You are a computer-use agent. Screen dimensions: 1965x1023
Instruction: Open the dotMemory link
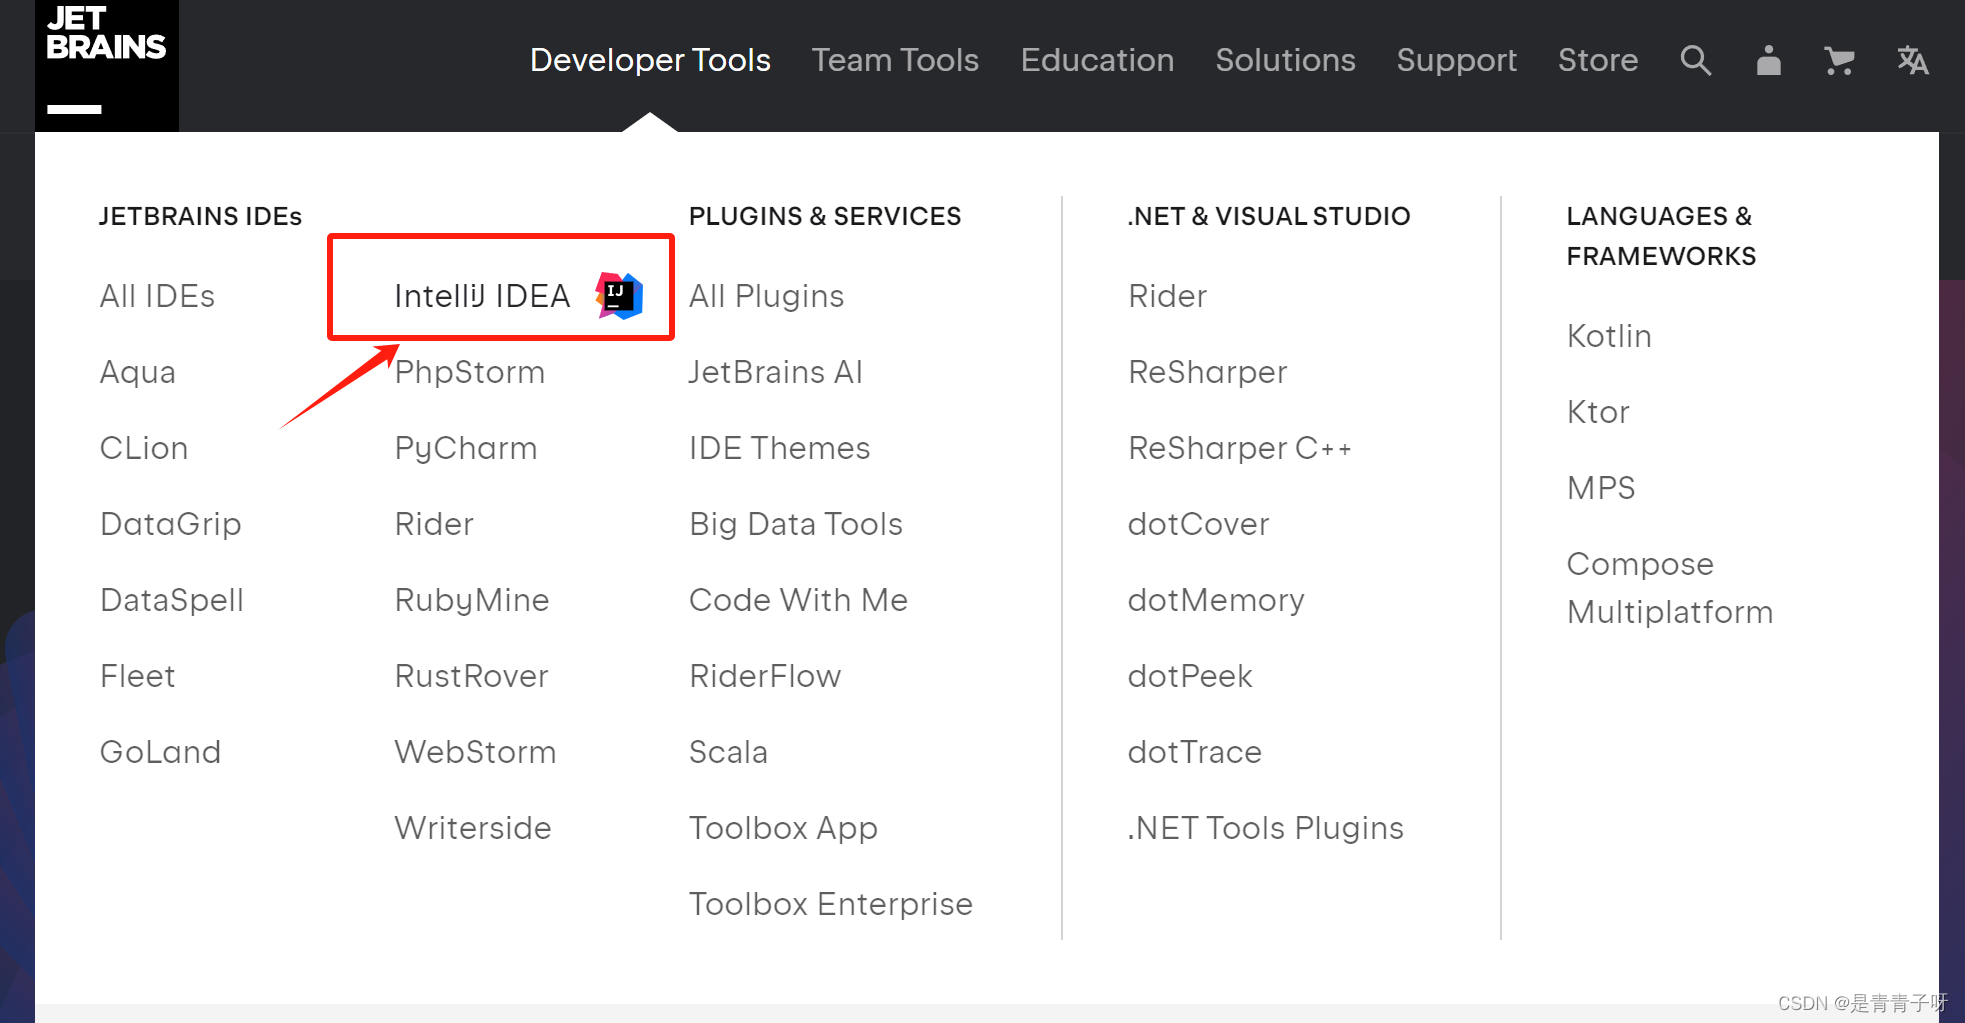tap(1216, 600)
